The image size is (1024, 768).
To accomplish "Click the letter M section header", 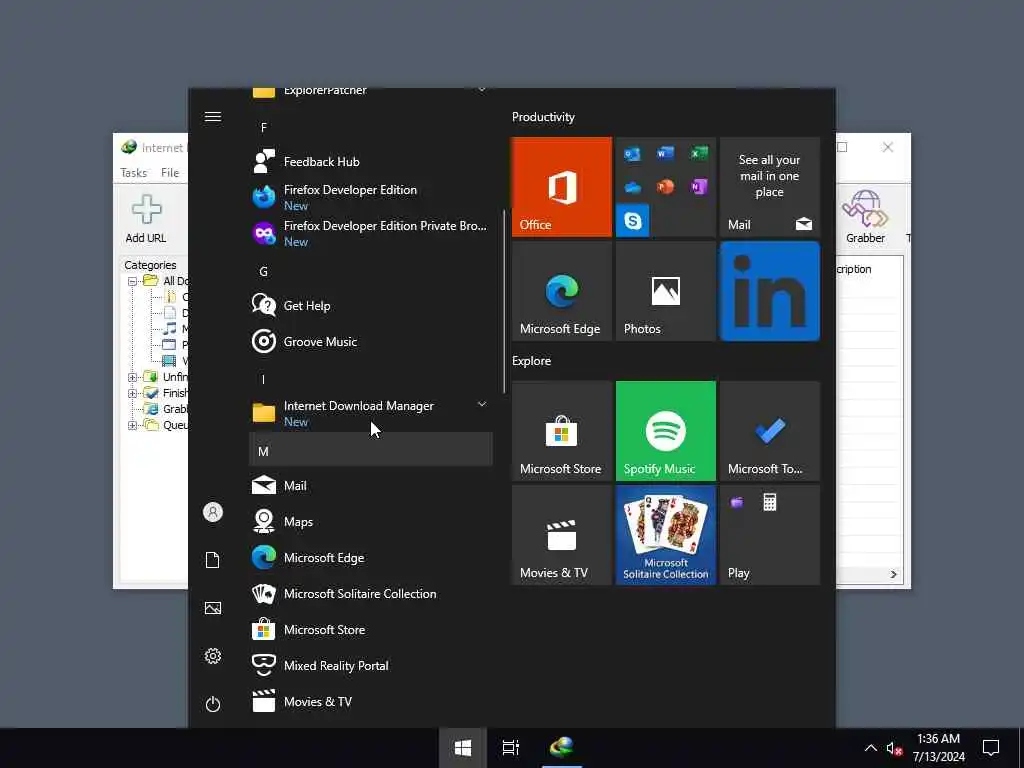I will 371,451.
